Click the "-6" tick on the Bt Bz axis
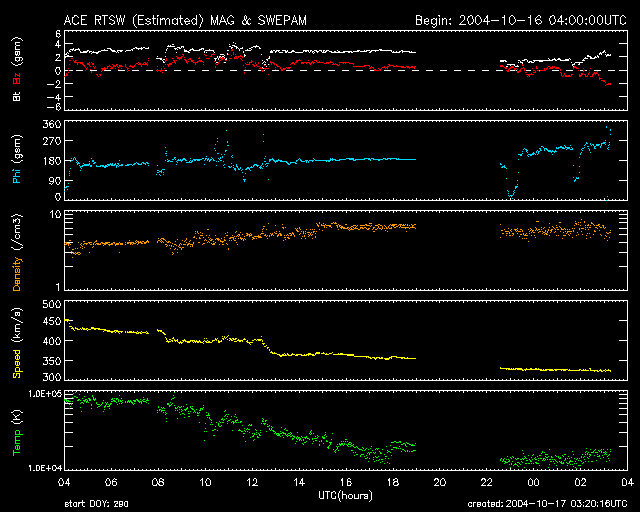The image size is (640, 512). pyautogui.click(x=53, y=107)
